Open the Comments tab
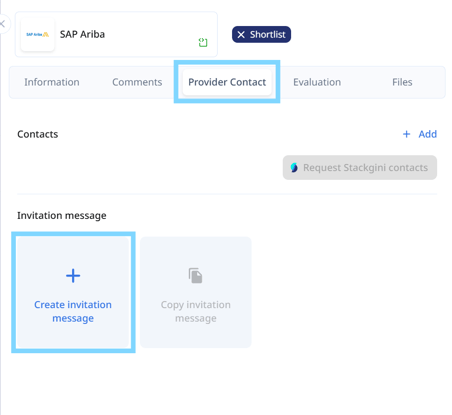The width and height of the screenshot is (452, 415). (x=137, y=82)
